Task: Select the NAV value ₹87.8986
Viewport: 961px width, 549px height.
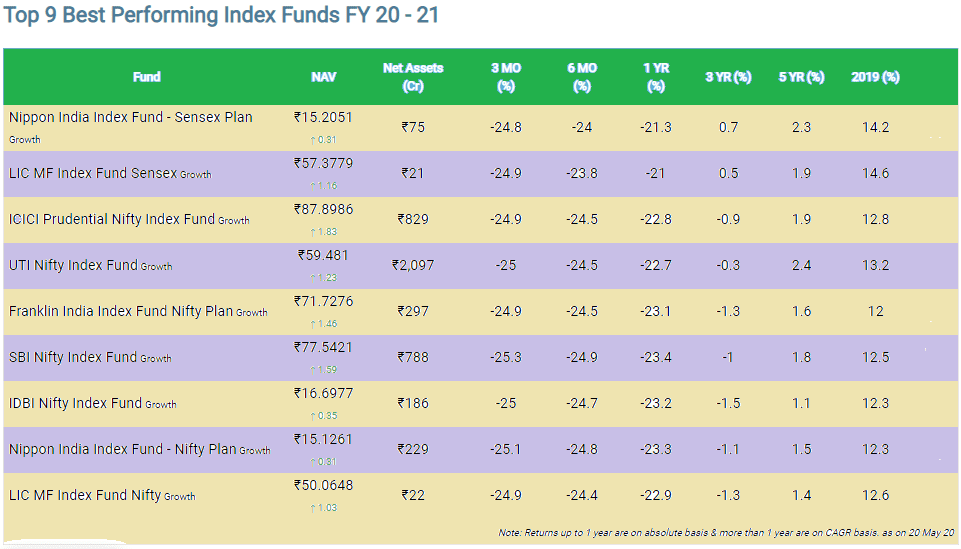Action: [324, 210]
